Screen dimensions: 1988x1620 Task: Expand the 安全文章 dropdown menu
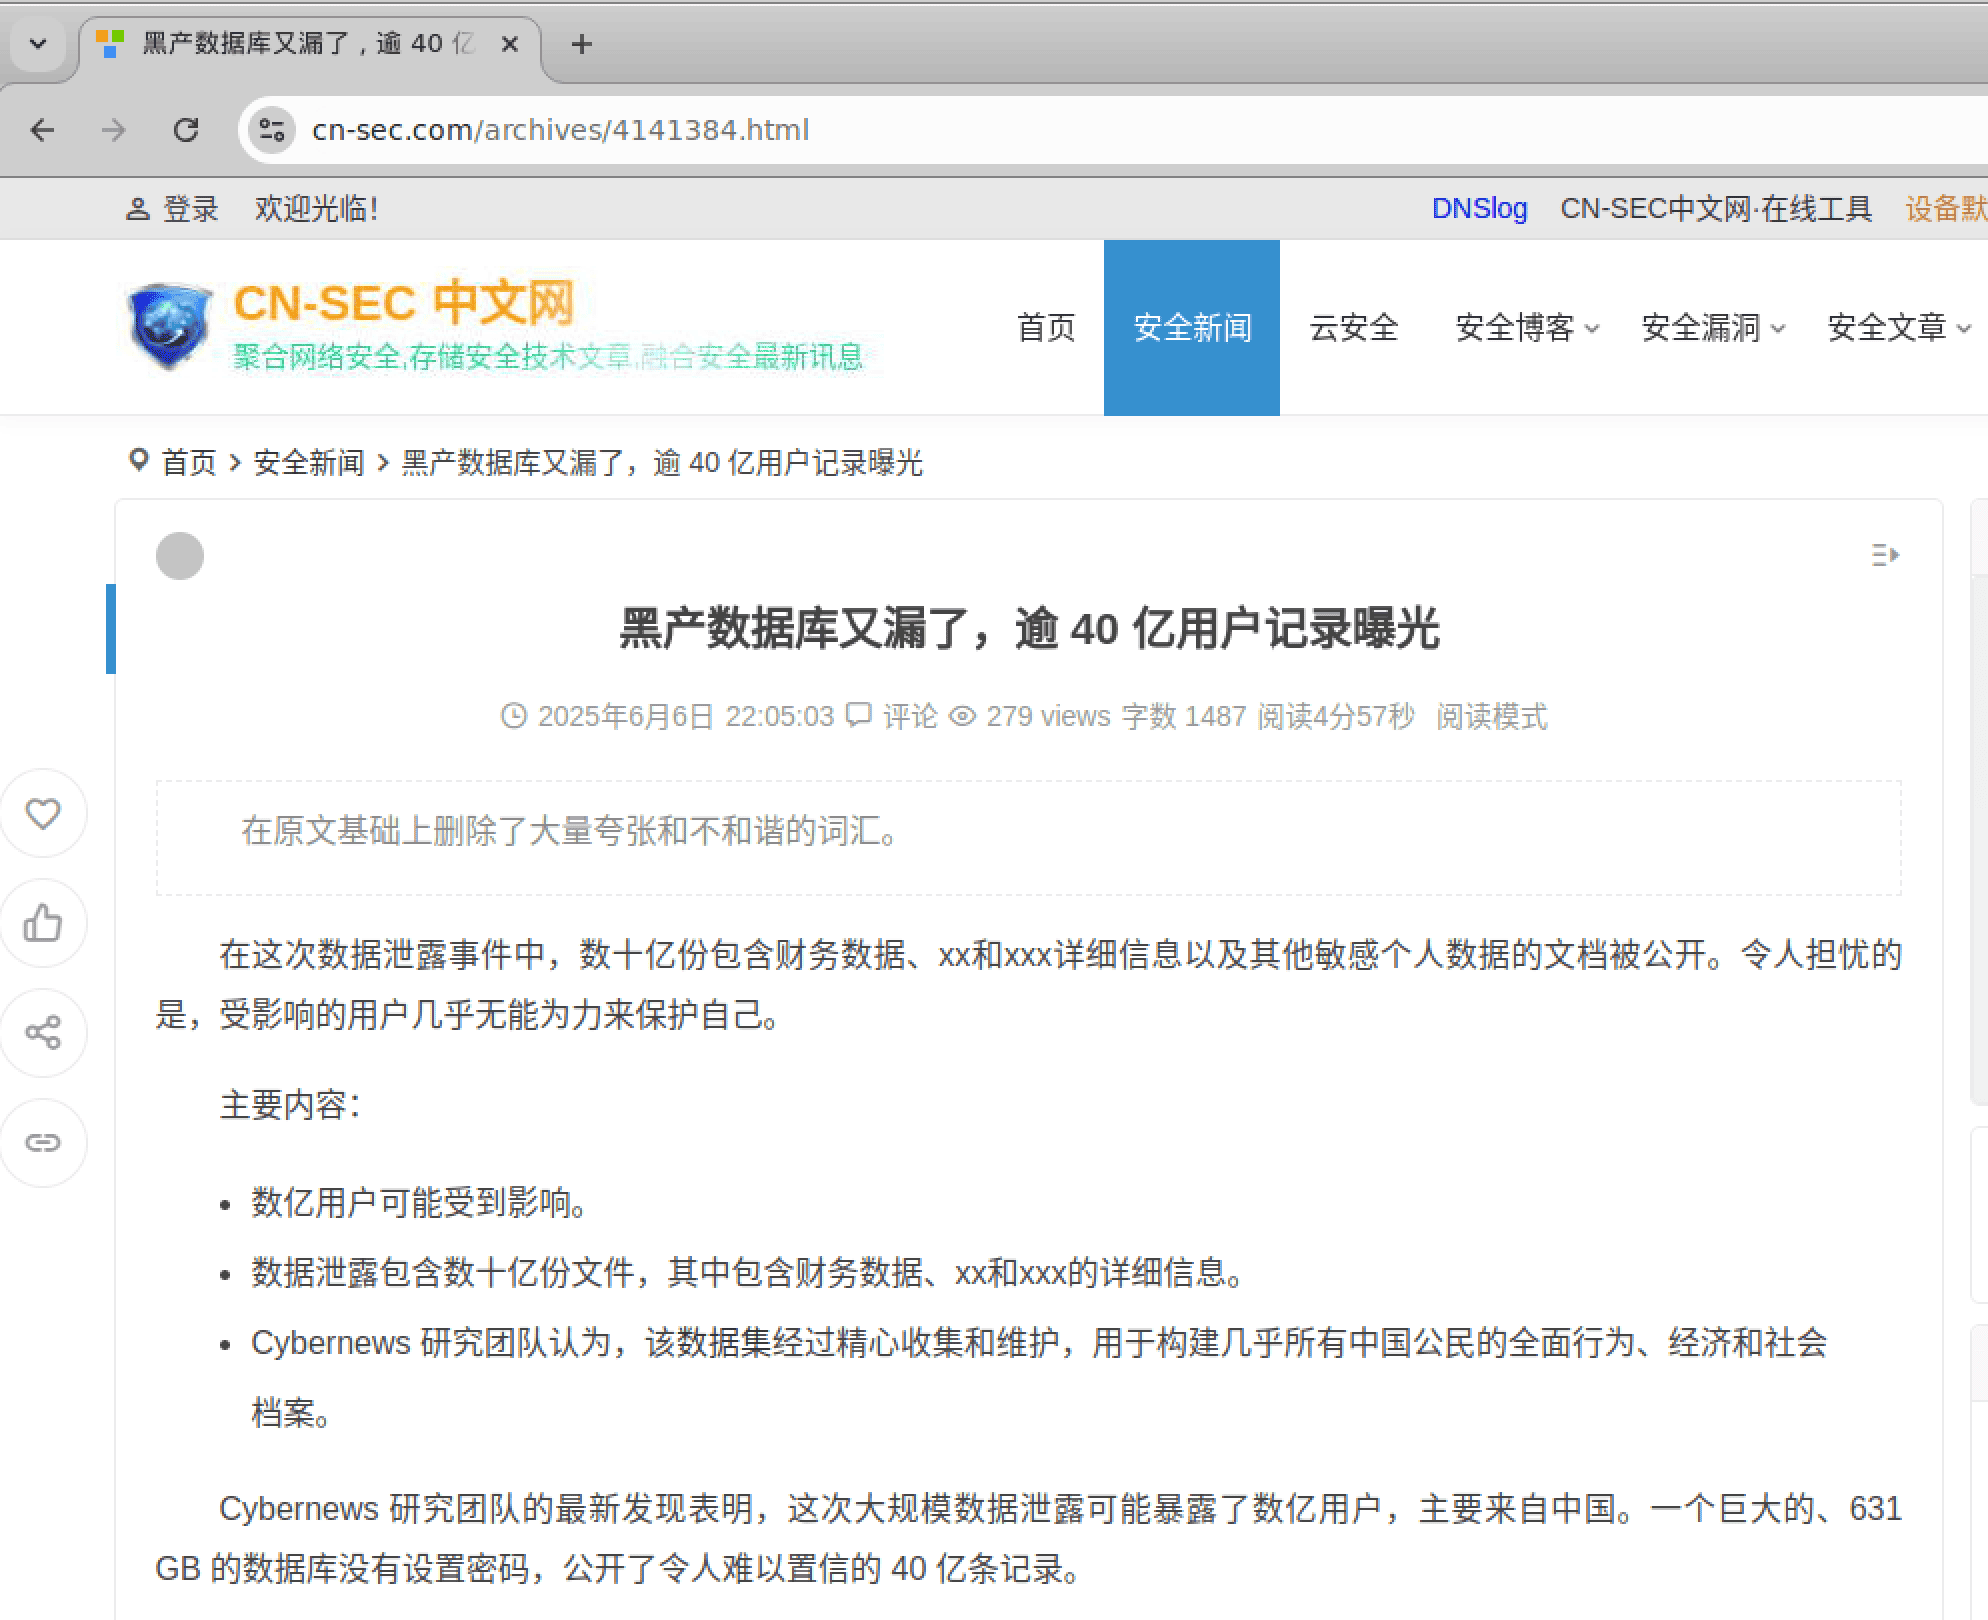click(x=1898, y=328)
